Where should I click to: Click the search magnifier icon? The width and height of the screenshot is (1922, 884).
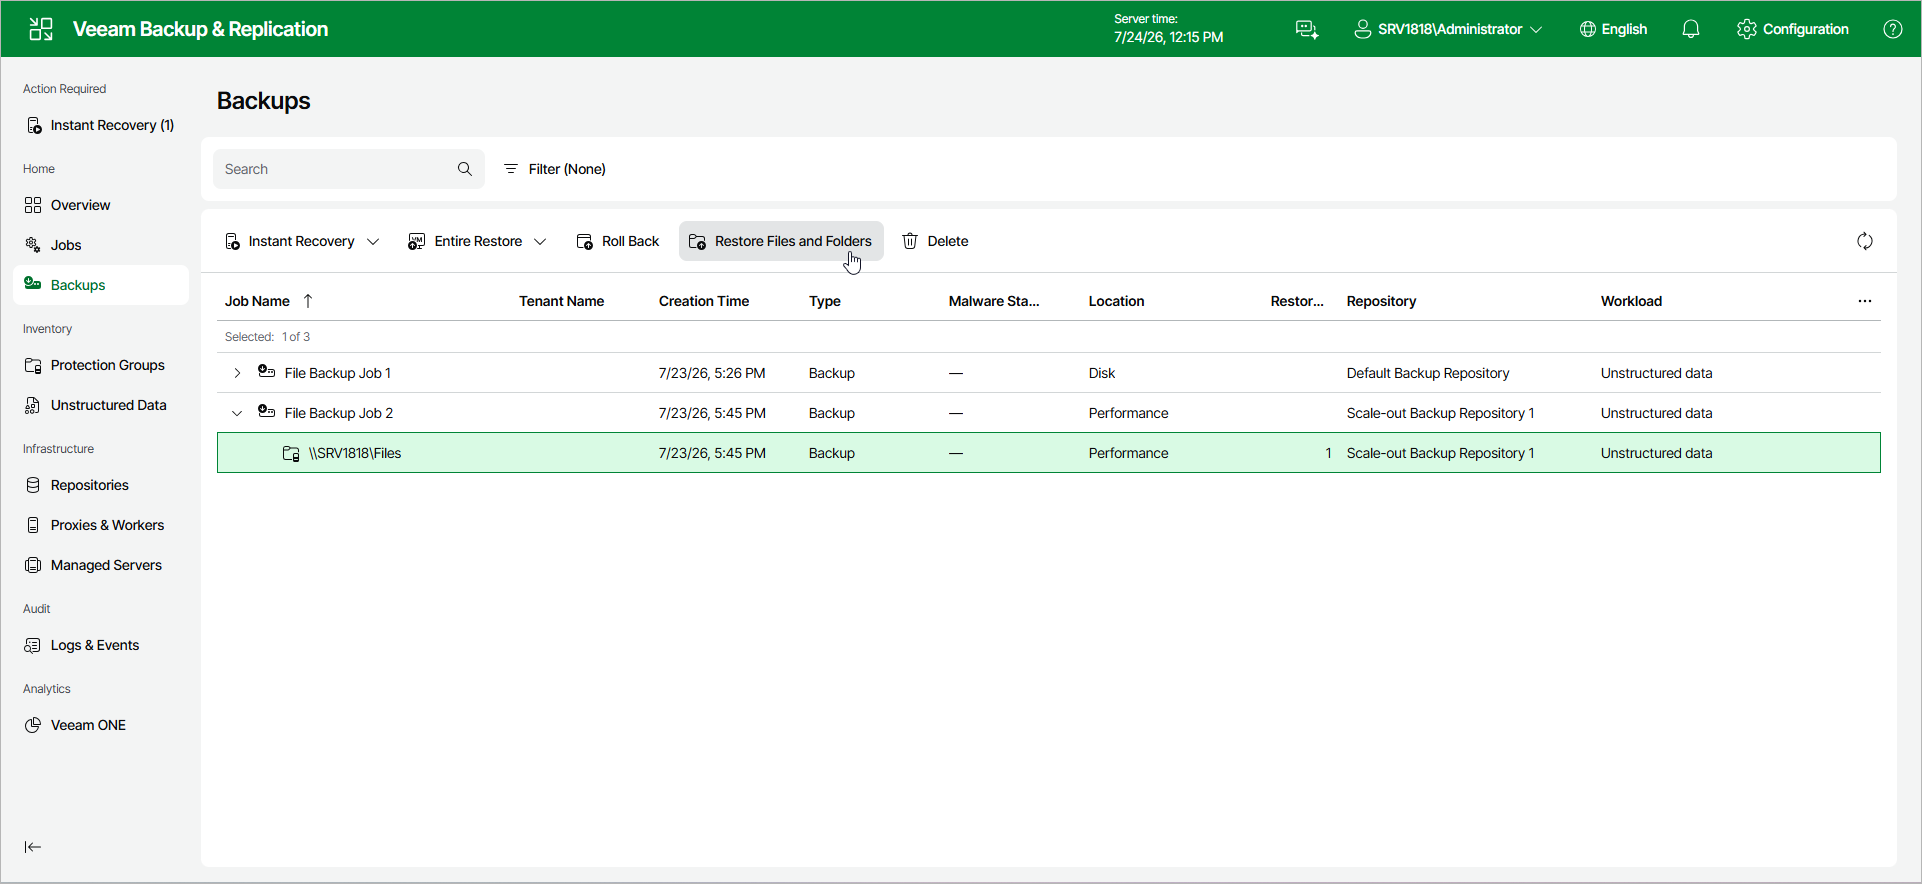pyautogui.click(x=465, y=169)
